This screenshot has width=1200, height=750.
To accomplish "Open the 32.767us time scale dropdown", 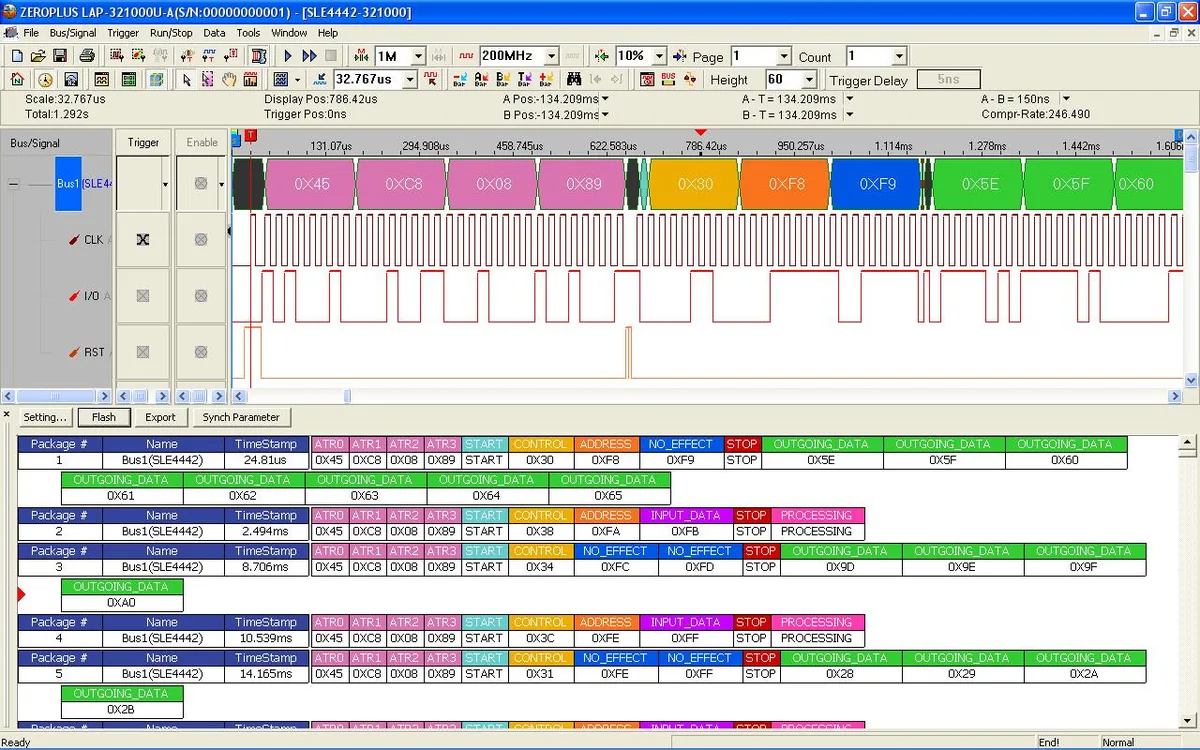I will point(409,80).
